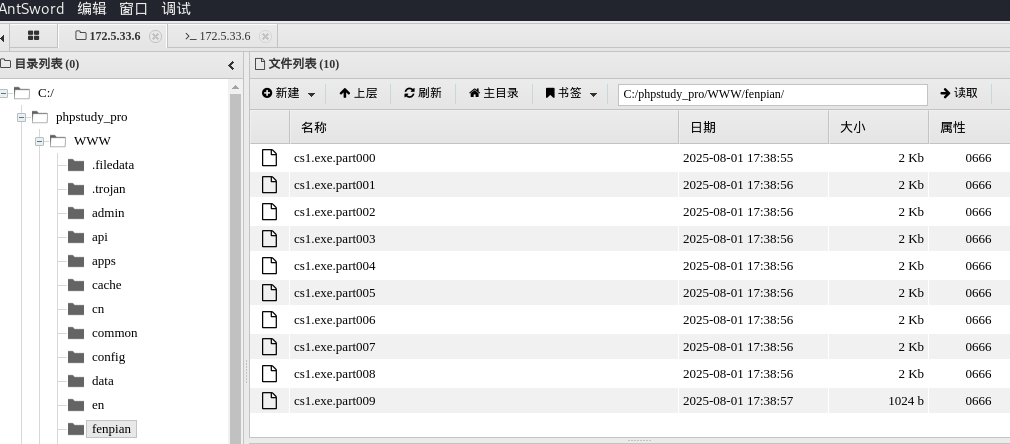
Task: Collapse the WWW tree node
Action: point(39,141)
